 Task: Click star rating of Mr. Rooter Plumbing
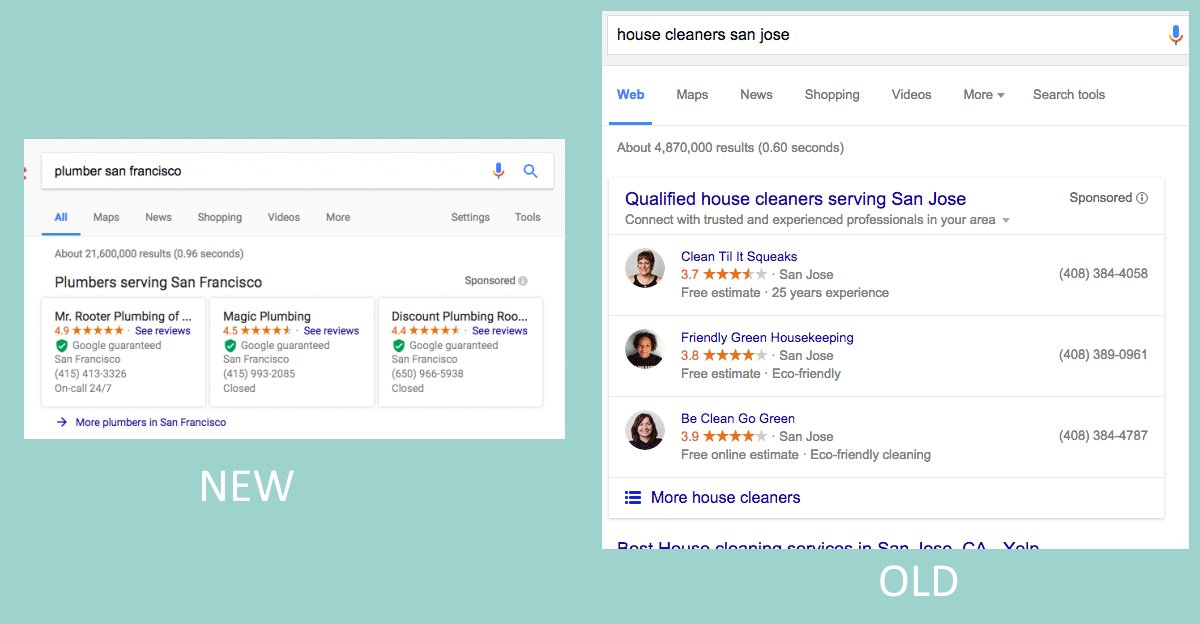point(98,331)
